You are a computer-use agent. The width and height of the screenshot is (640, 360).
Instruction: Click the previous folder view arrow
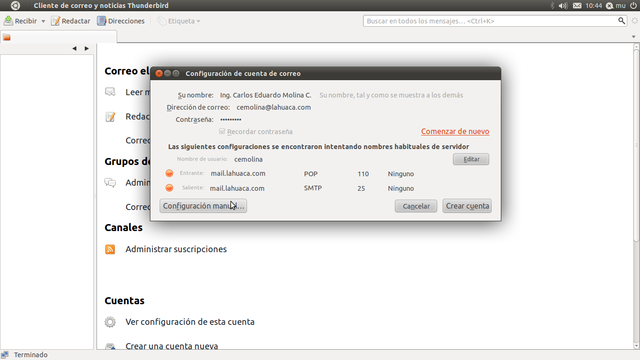point(74,48)
